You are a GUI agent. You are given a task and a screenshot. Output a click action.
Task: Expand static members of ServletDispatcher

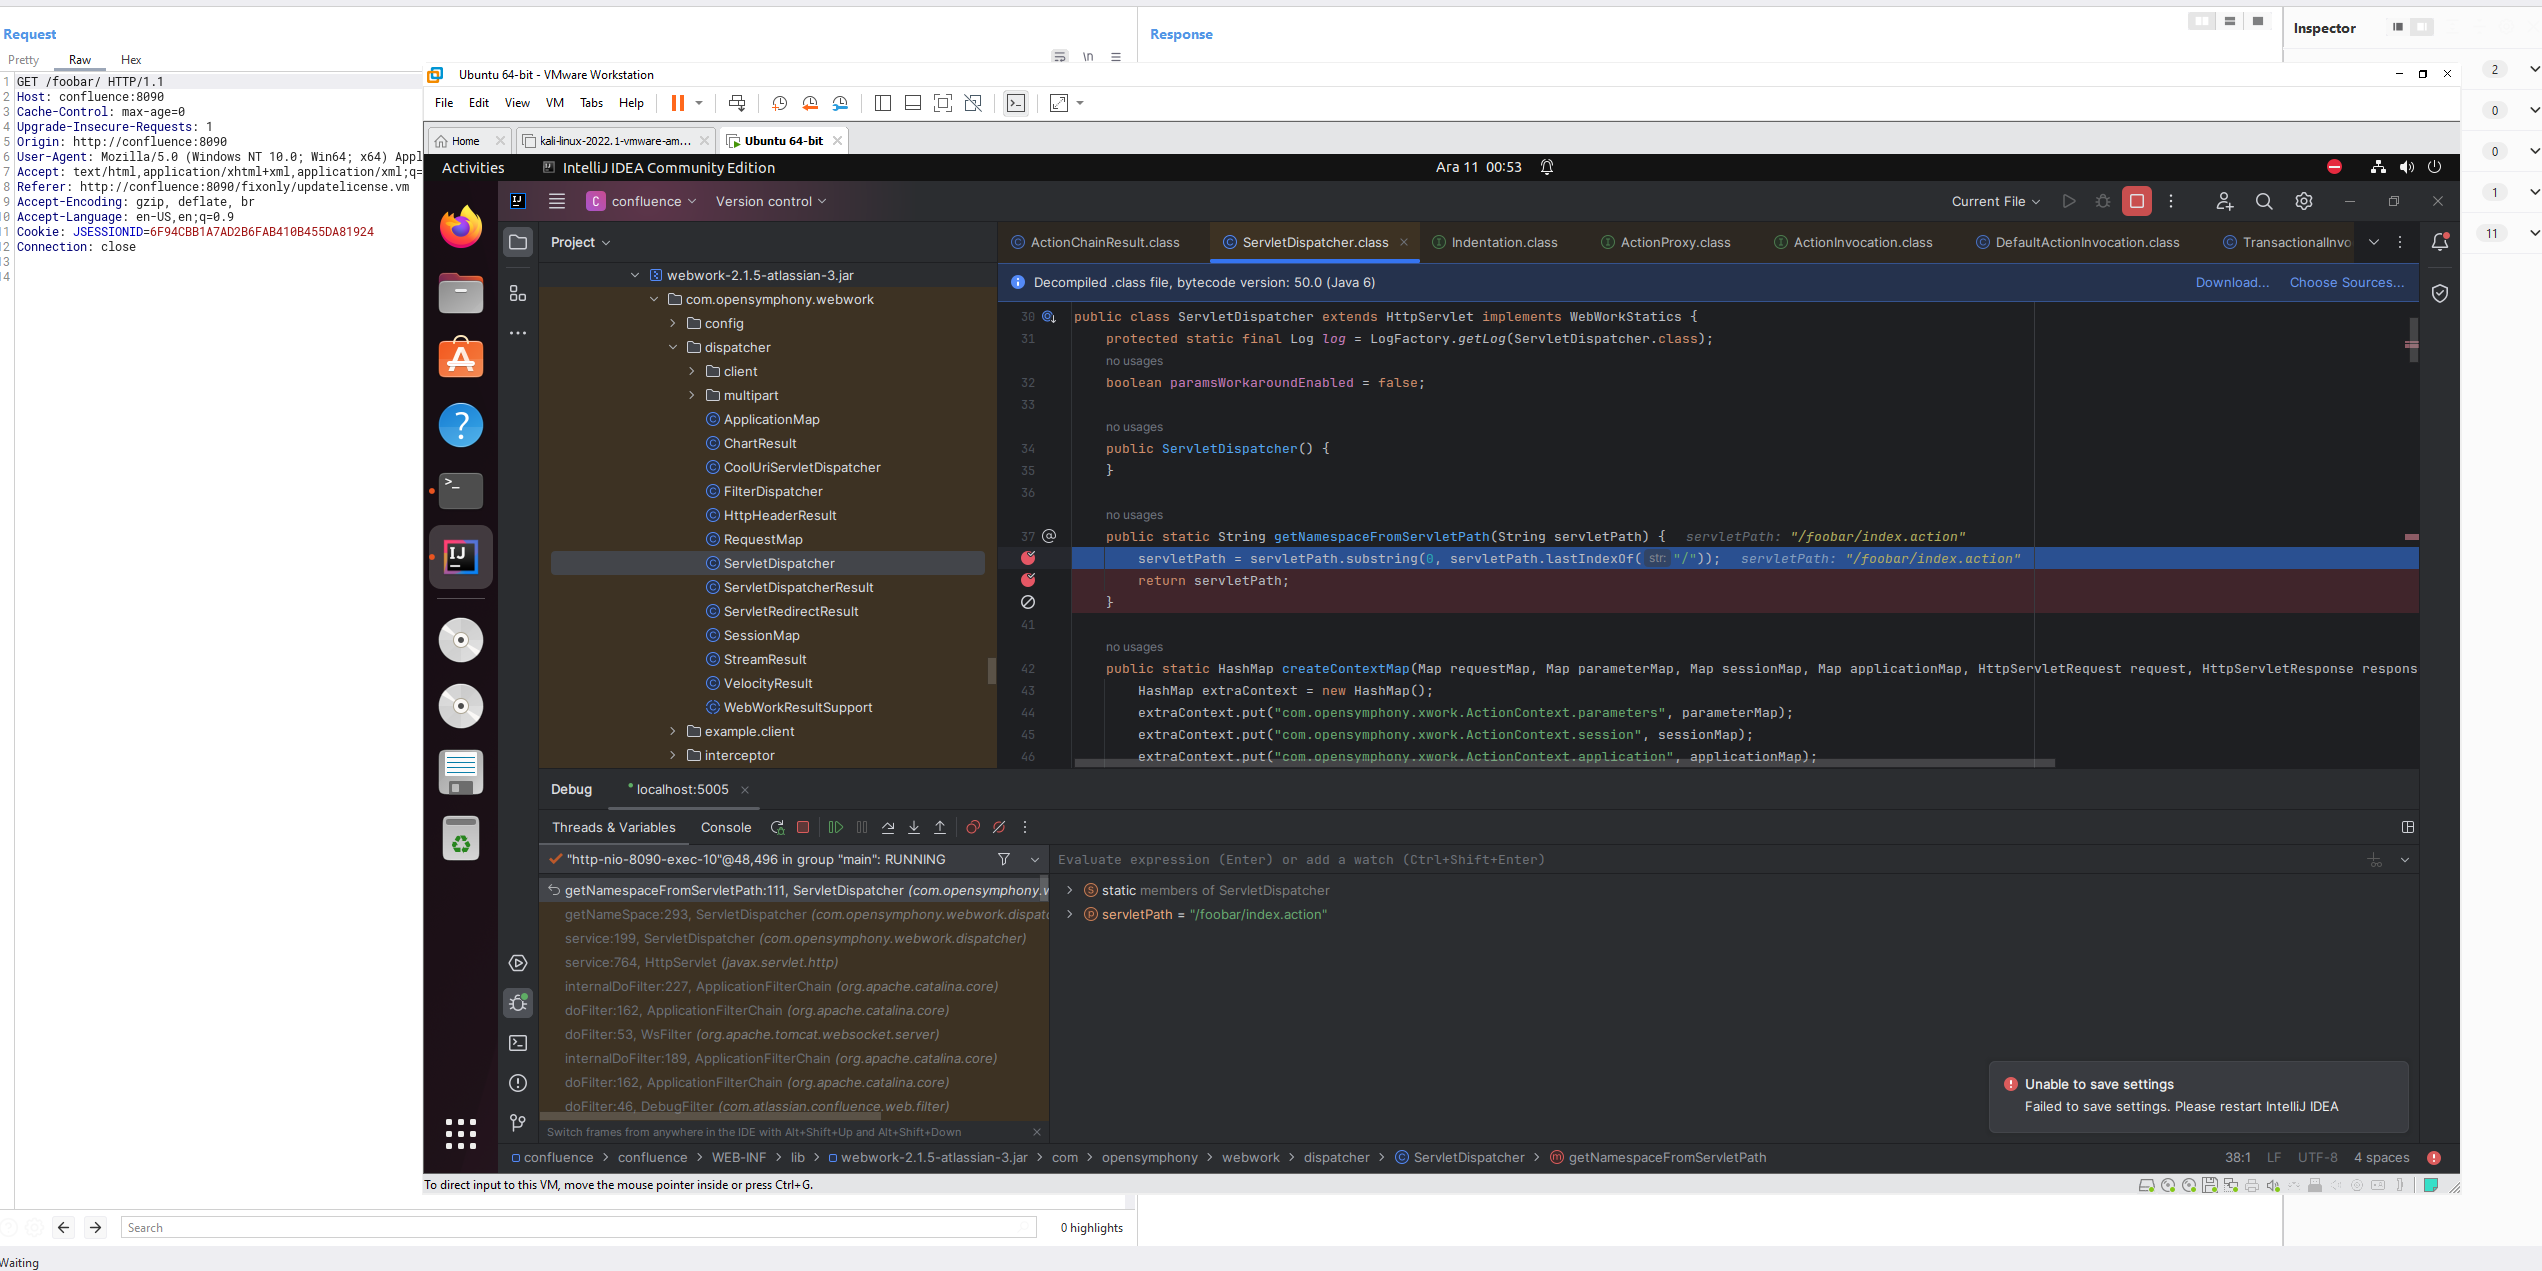pos(1069,890)
